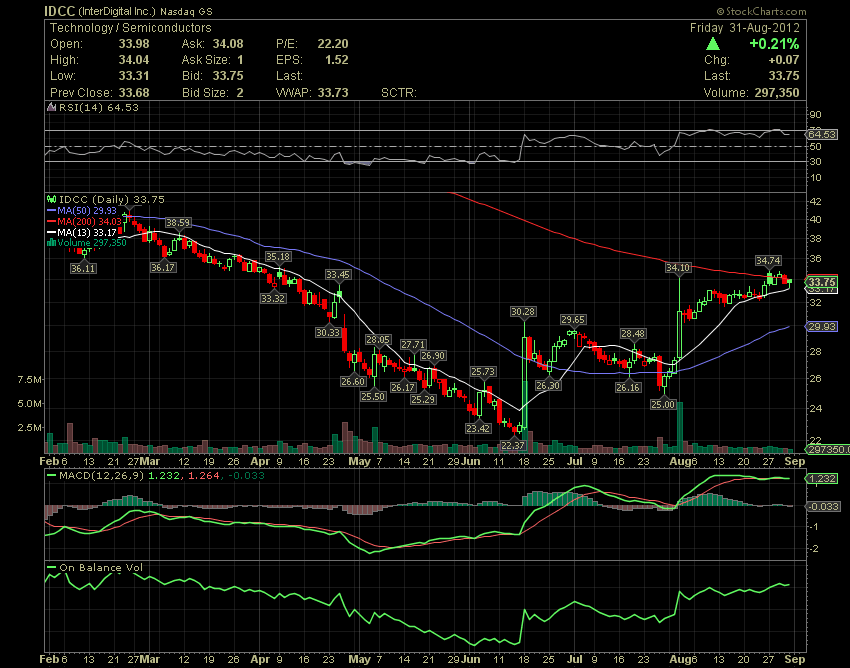The image size is (850, 668).
Task: Click the RSI(14) indicator icon
Action: click(51, 107)
